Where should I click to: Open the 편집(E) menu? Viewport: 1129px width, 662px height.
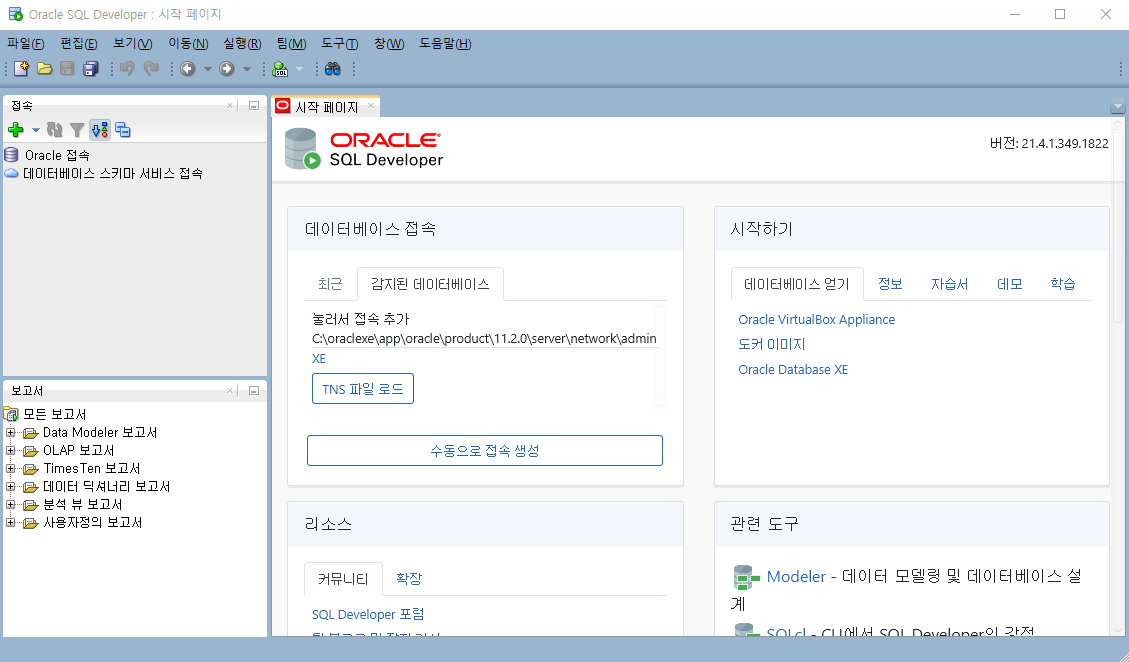click(78, 44)
